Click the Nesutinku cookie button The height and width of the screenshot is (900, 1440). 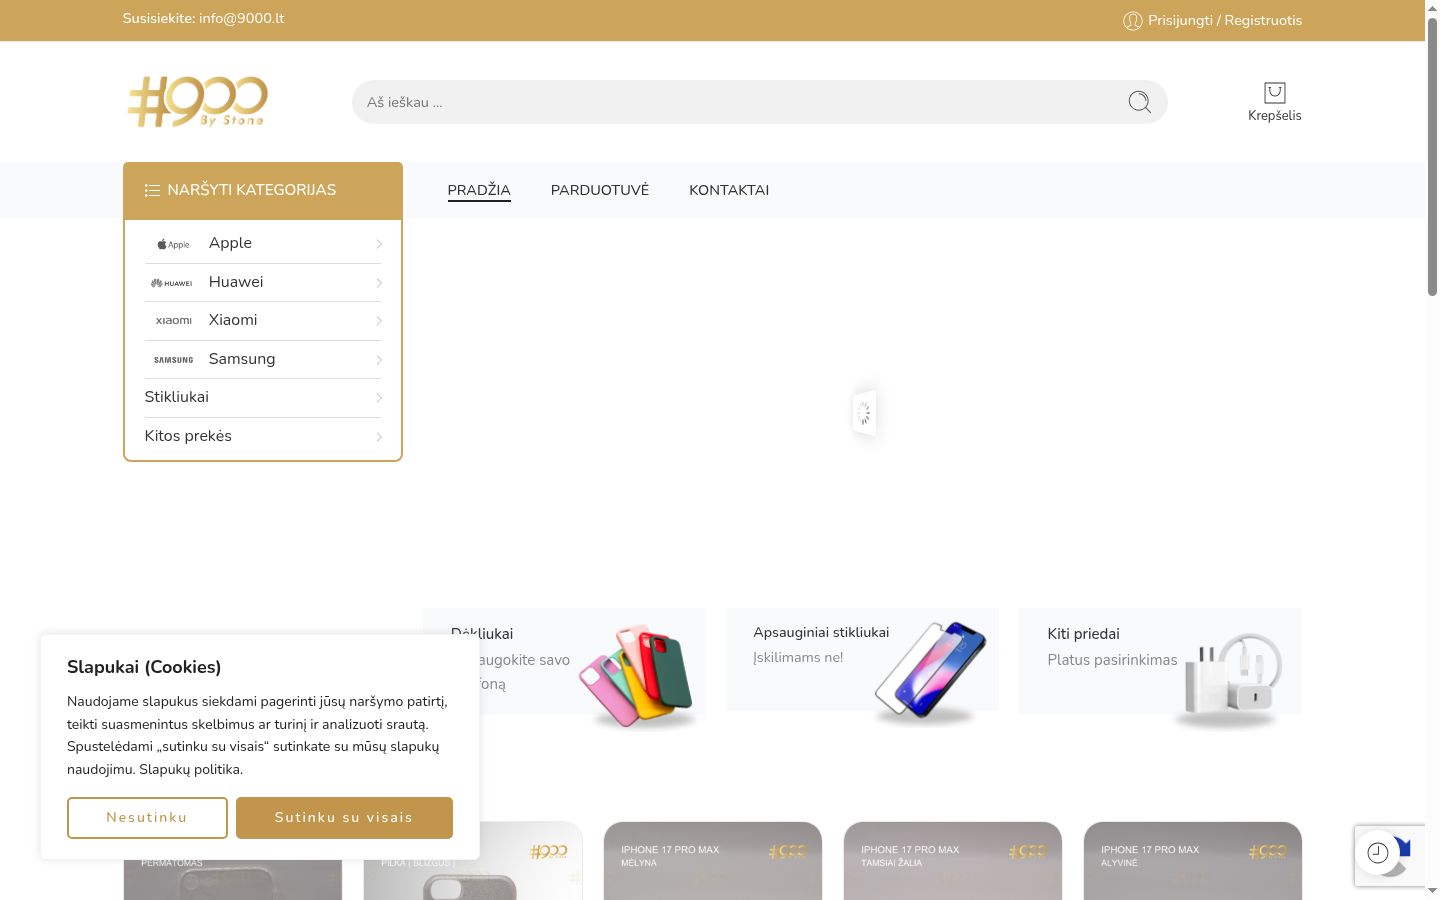(147, 818)
